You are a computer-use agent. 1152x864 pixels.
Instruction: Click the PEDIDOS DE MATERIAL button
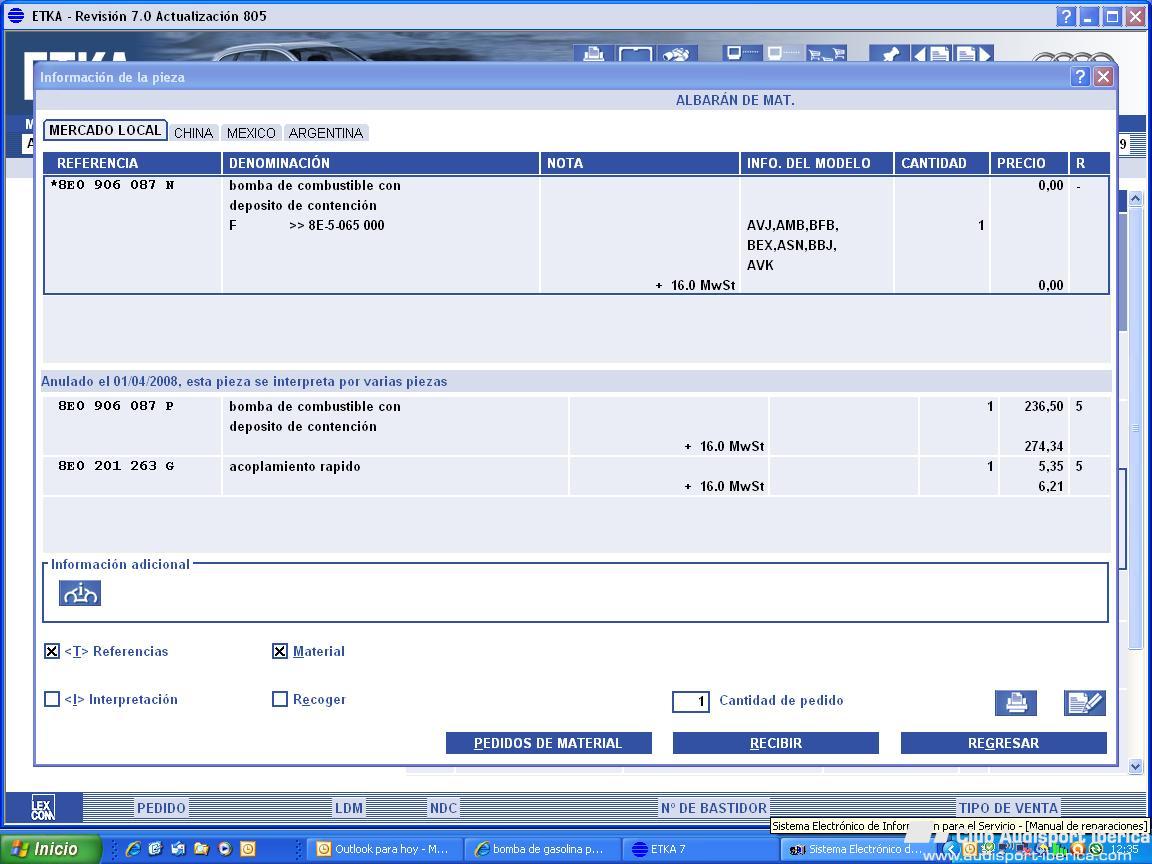pos(548,743)
